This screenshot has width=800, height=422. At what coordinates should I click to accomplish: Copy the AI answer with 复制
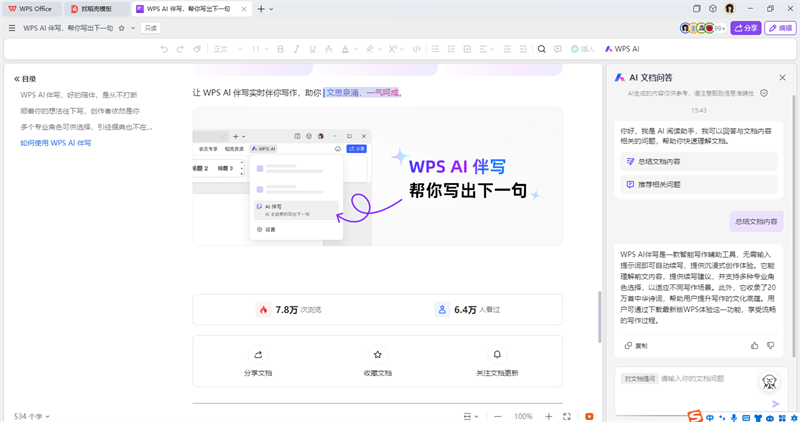[636, 345]
